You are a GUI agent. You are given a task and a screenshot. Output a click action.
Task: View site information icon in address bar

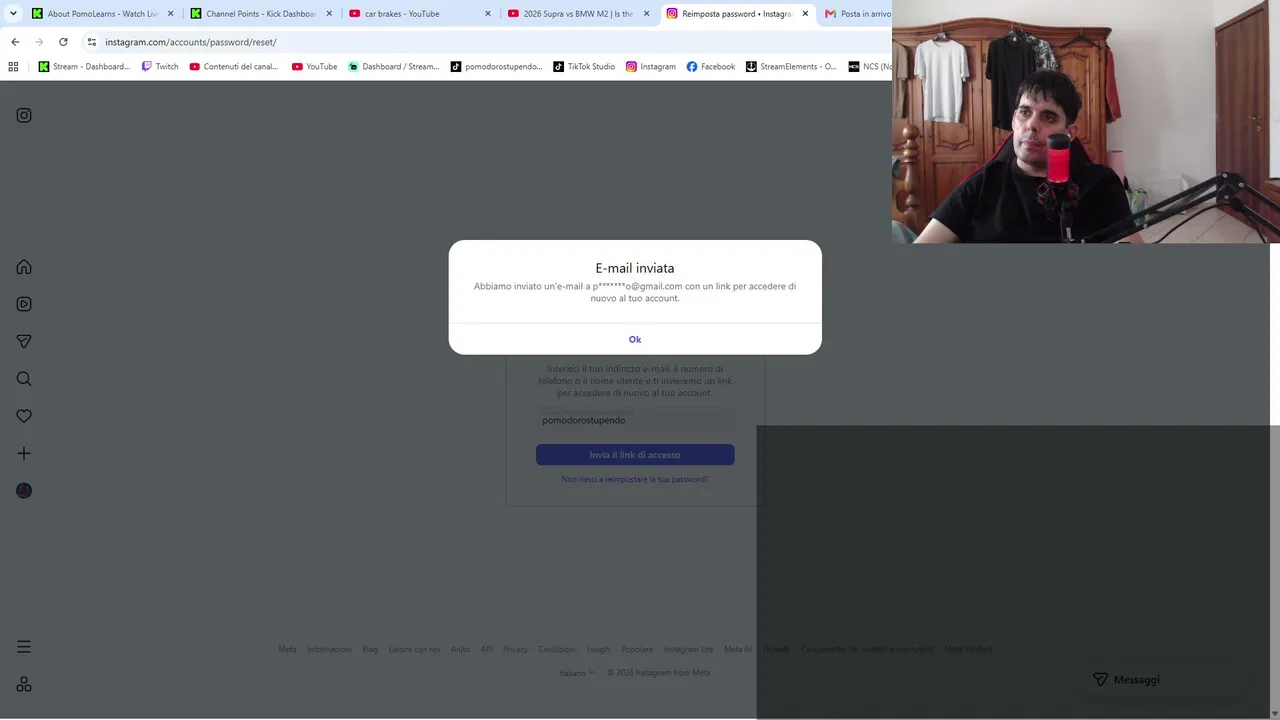click(x=91, y=42)
